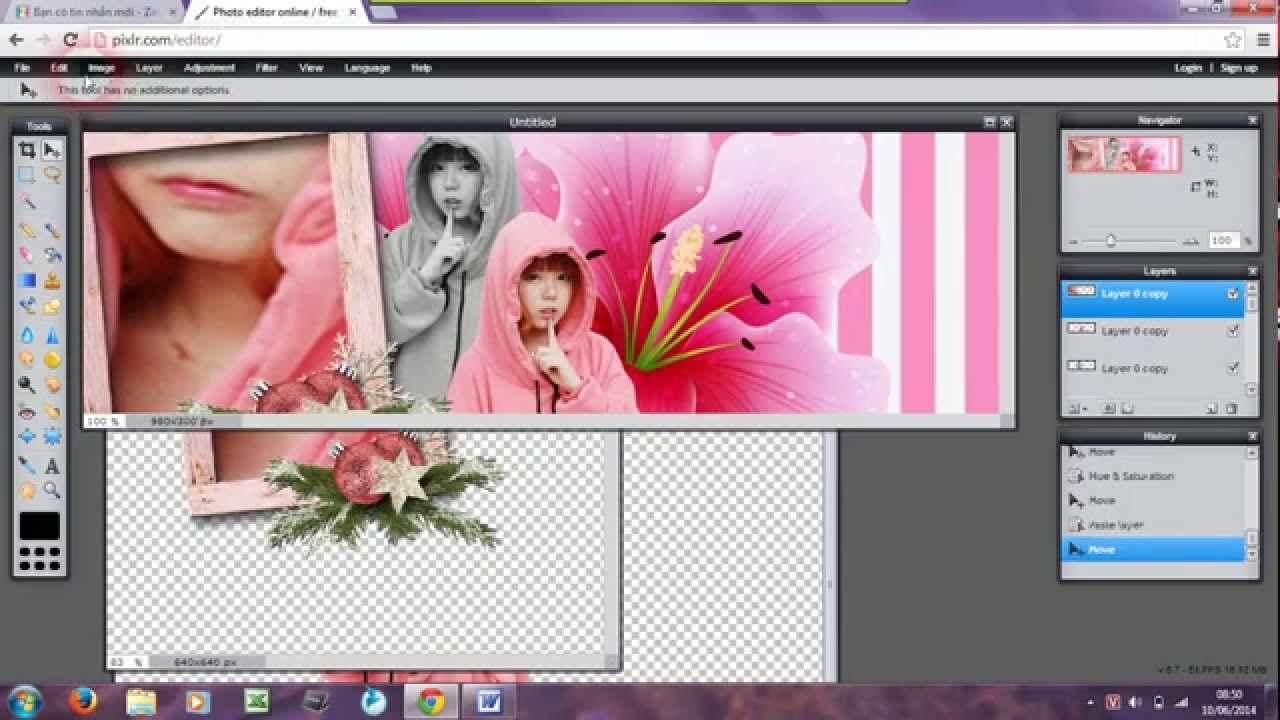Image resolution: width=1280 pixels, height=720 pixels.
Task: Activate the Type tool
Action: [52, 463]
